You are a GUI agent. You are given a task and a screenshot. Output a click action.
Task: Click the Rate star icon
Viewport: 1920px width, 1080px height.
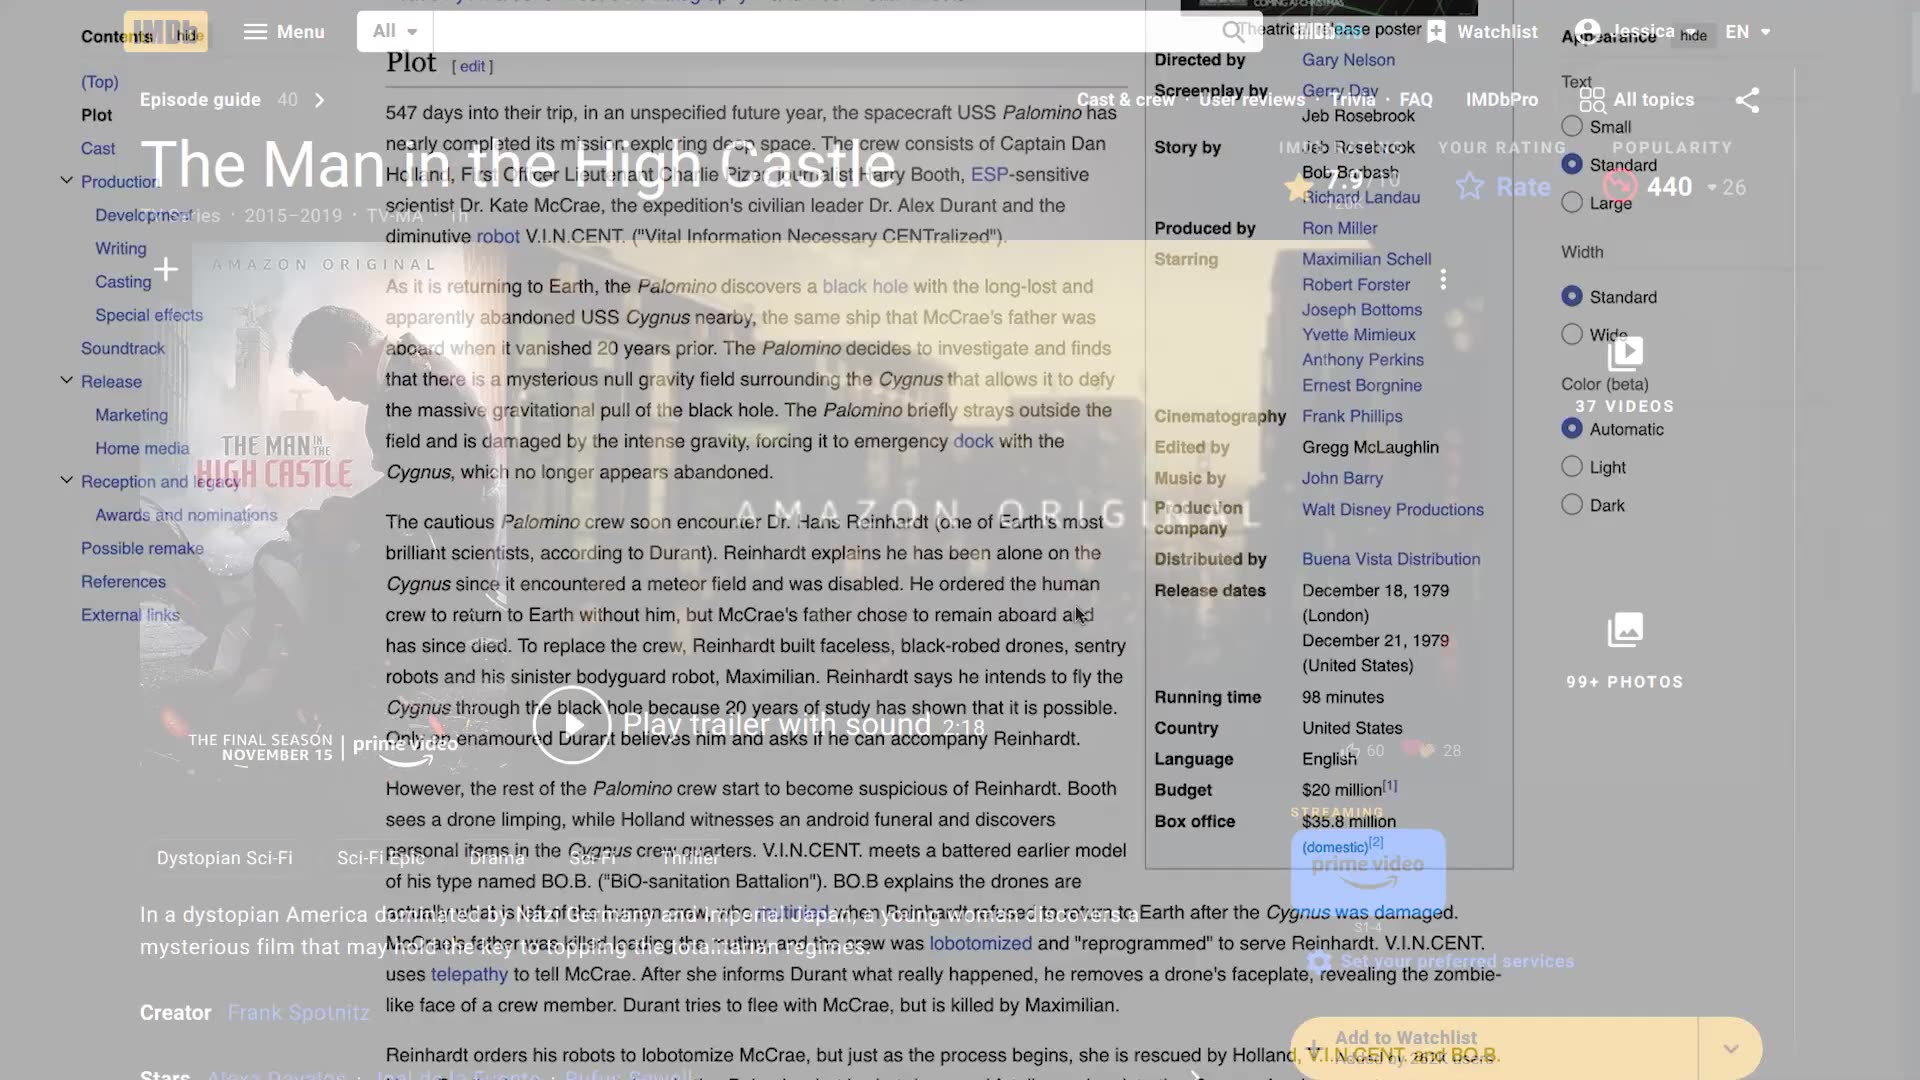coord(1470,187)
